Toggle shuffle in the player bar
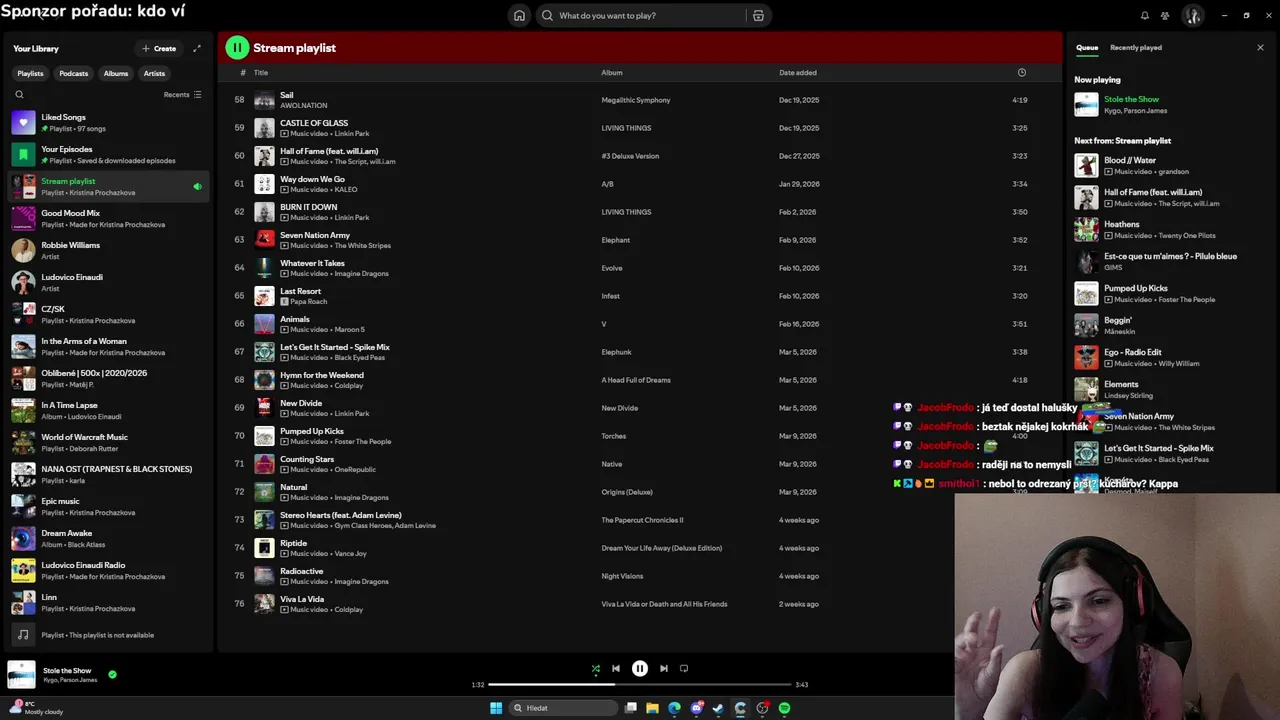 tap(595, 669)
